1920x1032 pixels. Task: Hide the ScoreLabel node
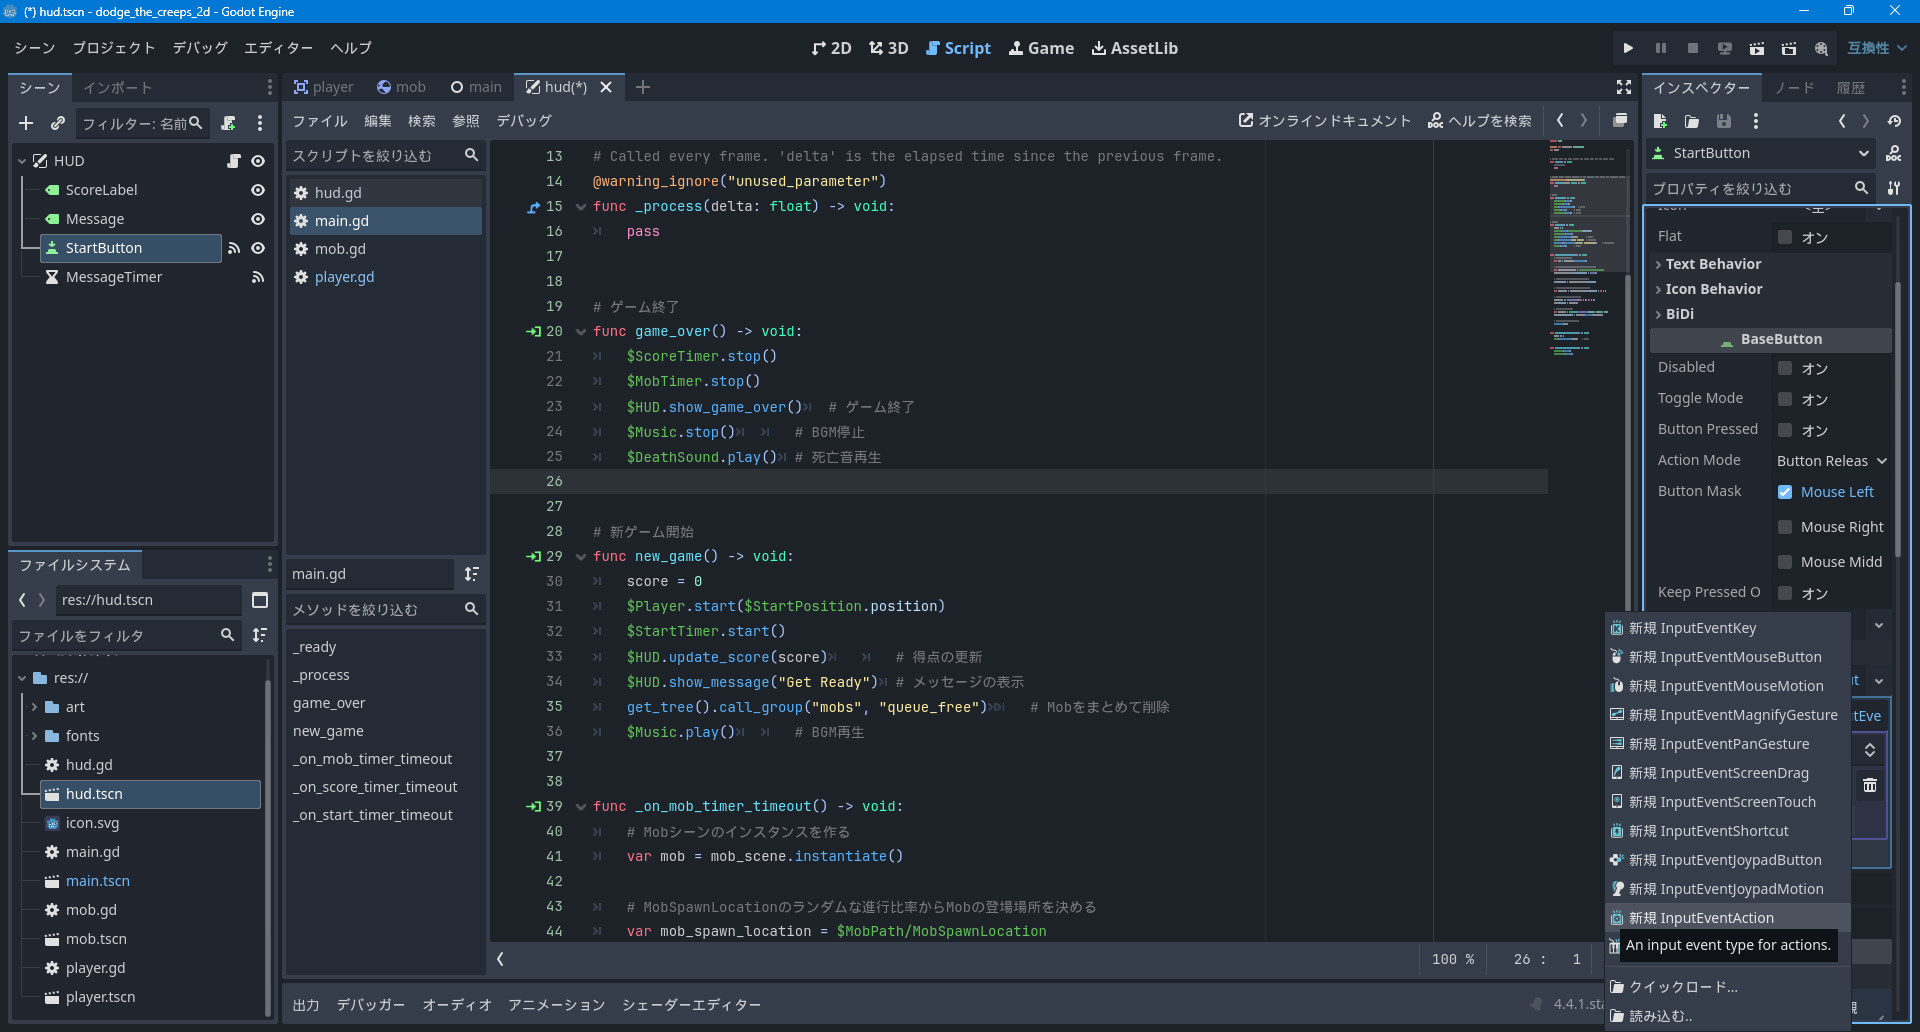click(258, 190)
